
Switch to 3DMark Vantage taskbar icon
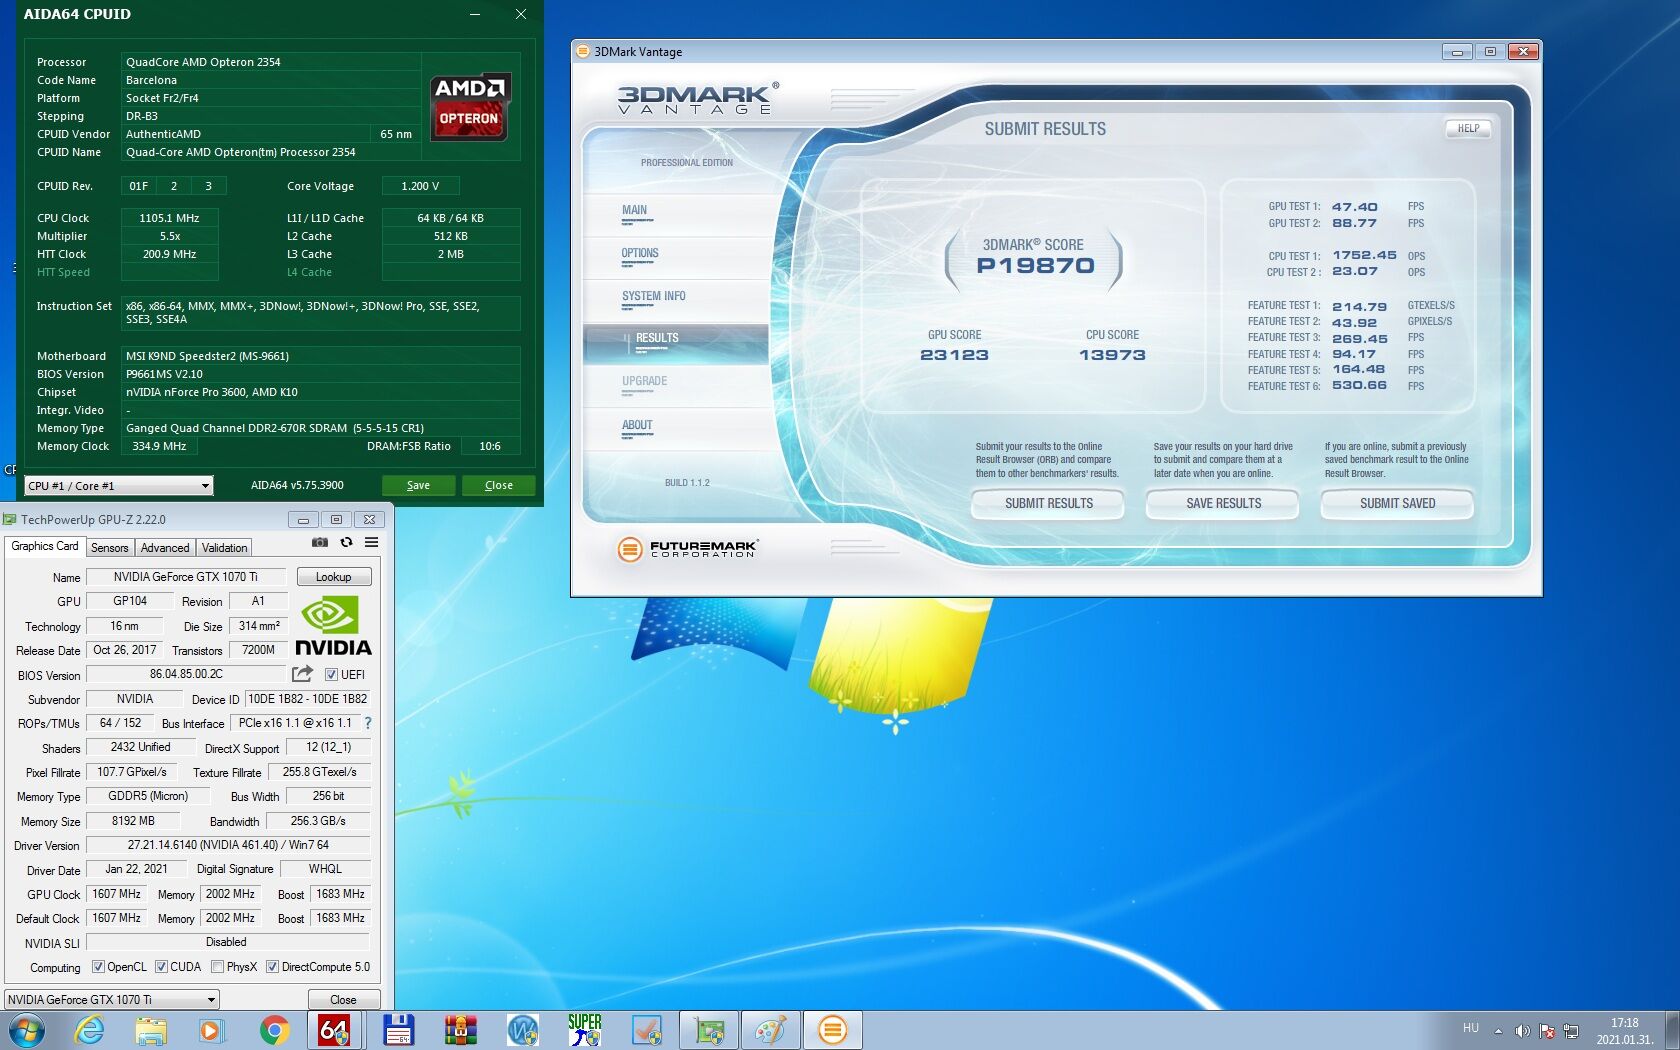click(x=833, y=1030)
